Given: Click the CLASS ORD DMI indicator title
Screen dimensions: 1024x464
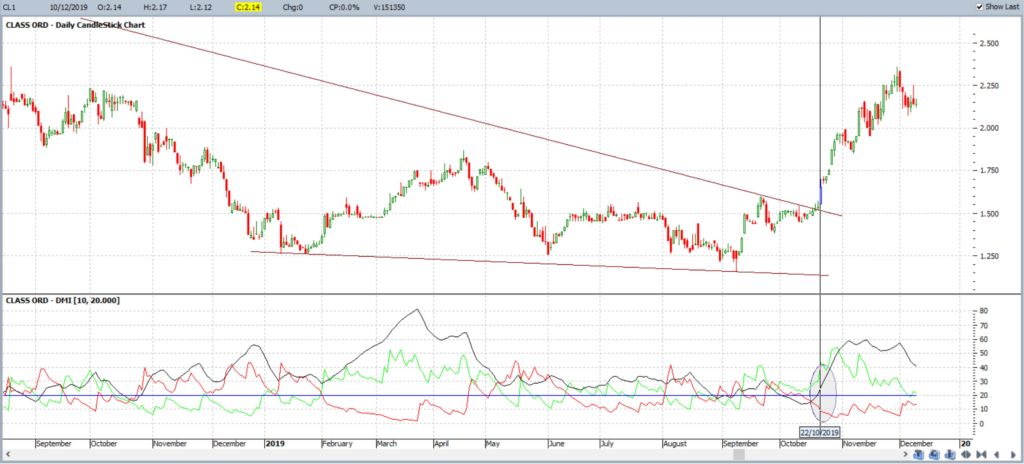Looking at the screenshot, I should tap(62, 300).
